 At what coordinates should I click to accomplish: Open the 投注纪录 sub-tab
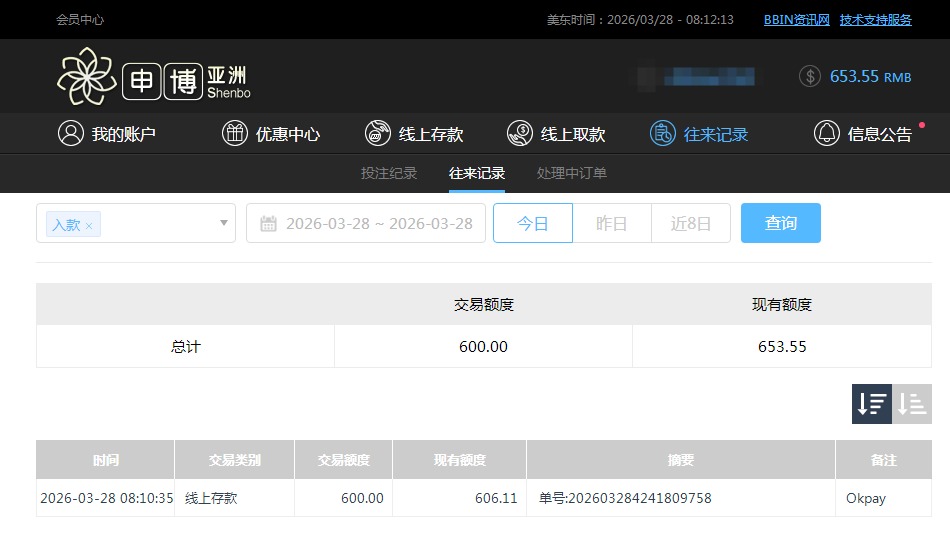pos(389,173)
